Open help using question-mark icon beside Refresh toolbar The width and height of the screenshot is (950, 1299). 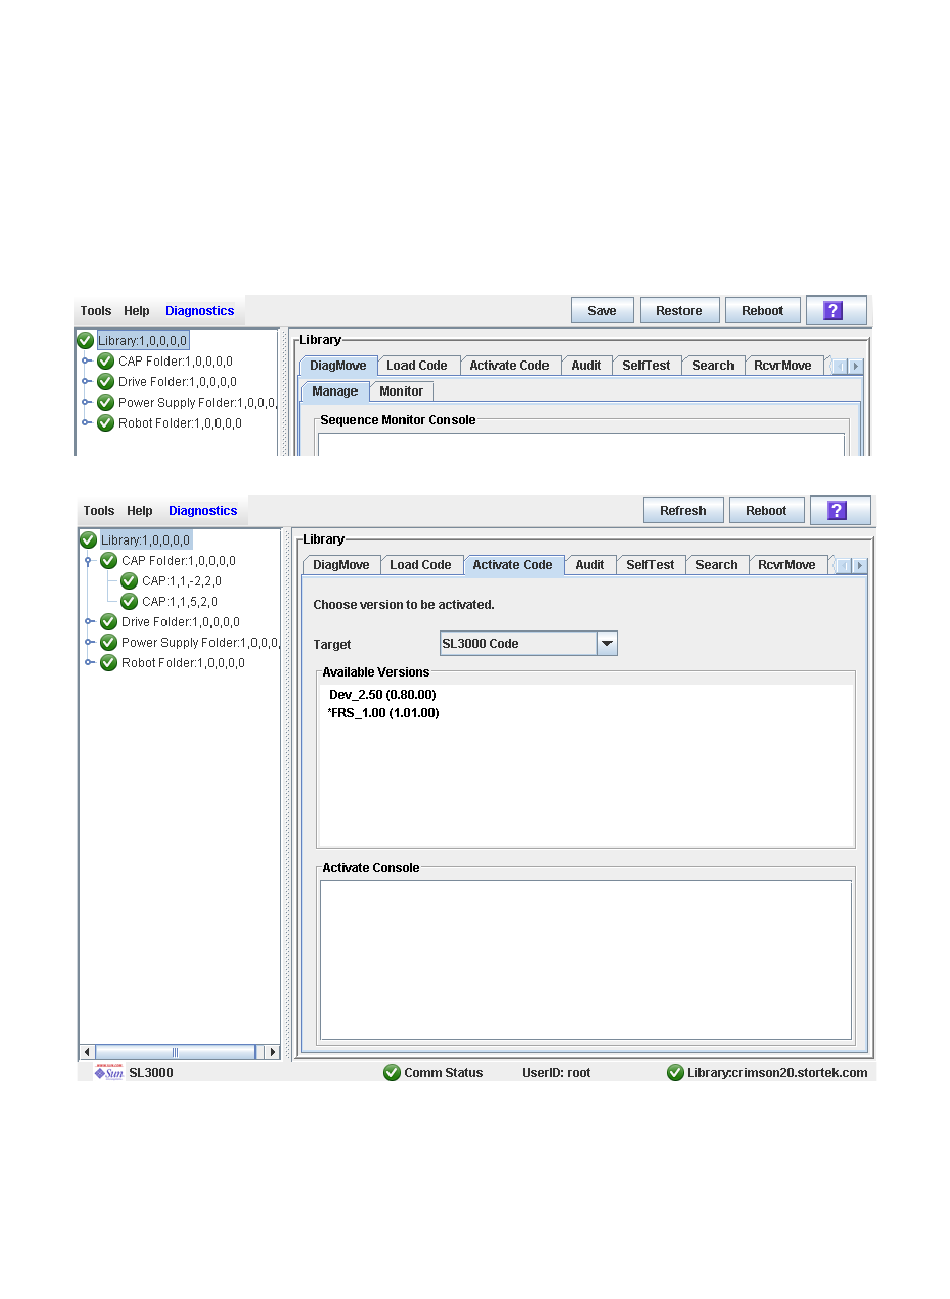(838, 511)
